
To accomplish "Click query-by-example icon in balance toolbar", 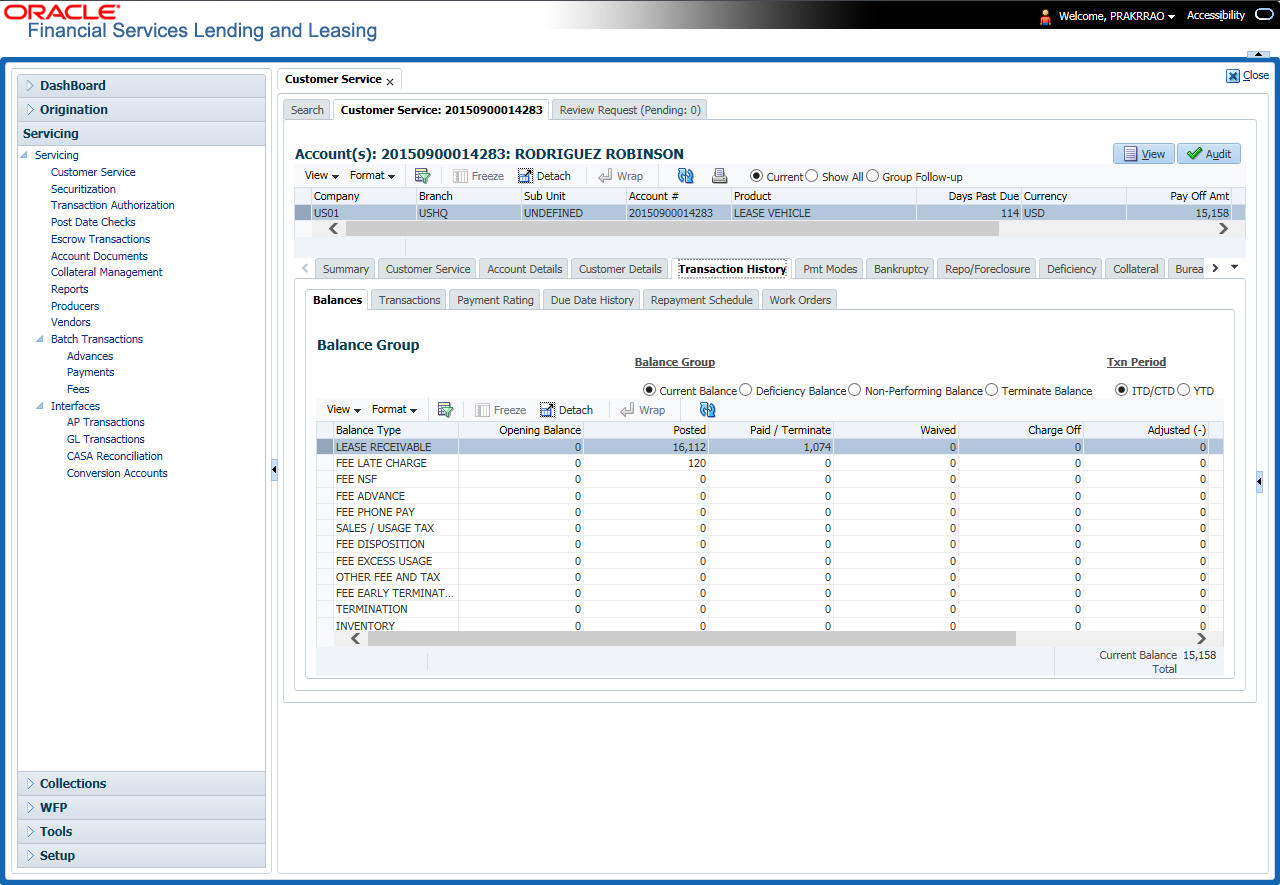I will click(445, 410).
